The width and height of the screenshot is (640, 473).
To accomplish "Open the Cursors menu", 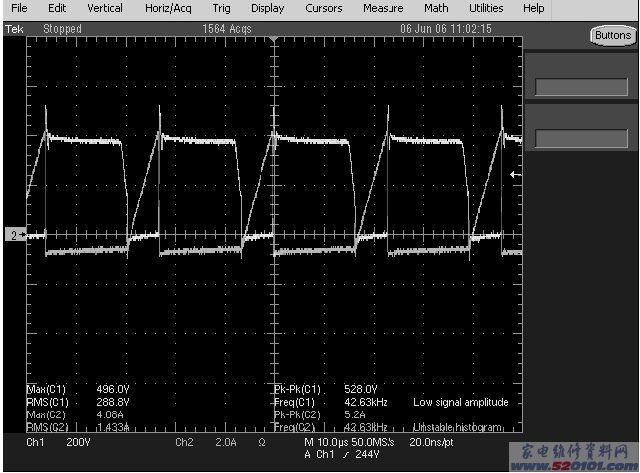I will pyautogui.click(x=323, y=8).
